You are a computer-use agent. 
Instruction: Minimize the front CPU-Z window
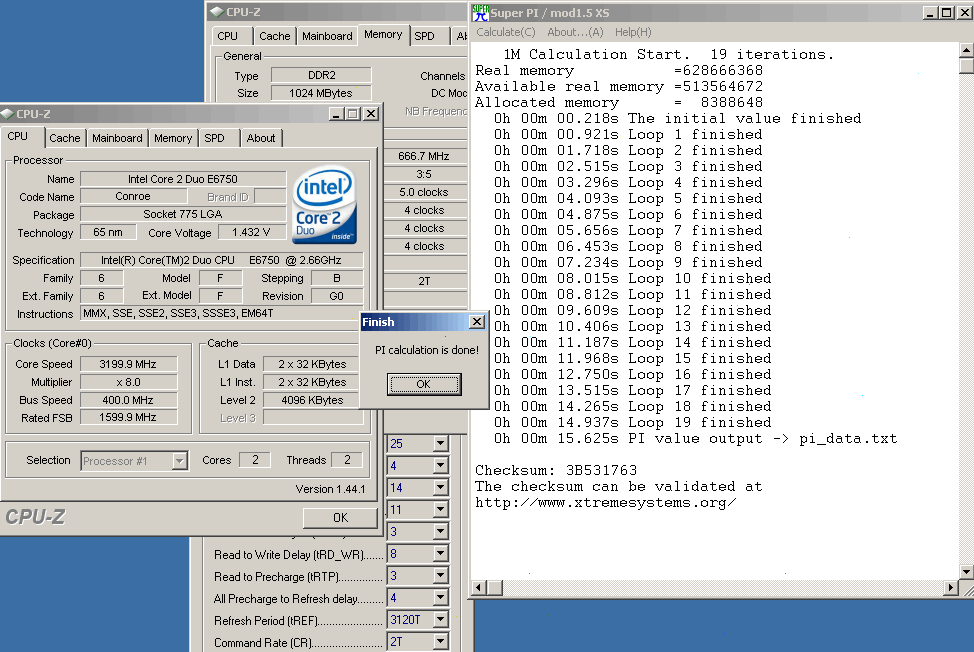pyautogui.click(x=336, y=114)
